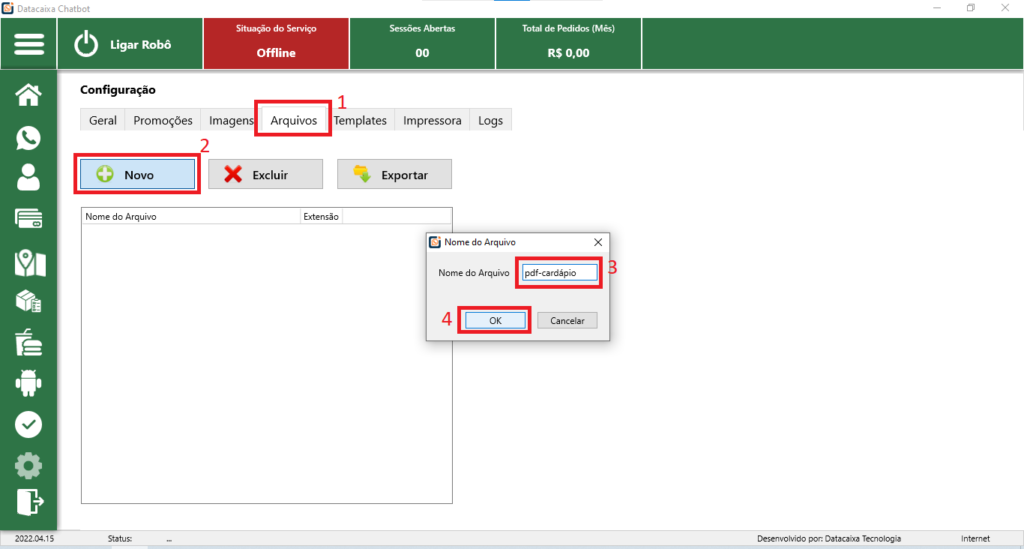Confirm the dialog with OK

495,320
